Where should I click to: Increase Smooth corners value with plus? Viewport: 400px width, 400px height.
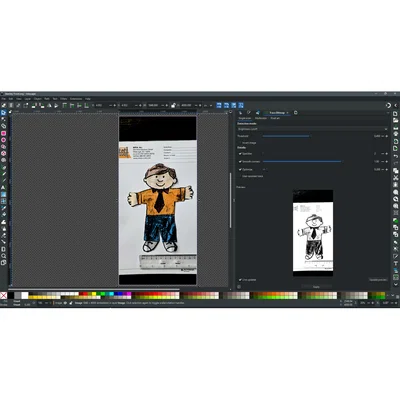[x=387, y=162]
